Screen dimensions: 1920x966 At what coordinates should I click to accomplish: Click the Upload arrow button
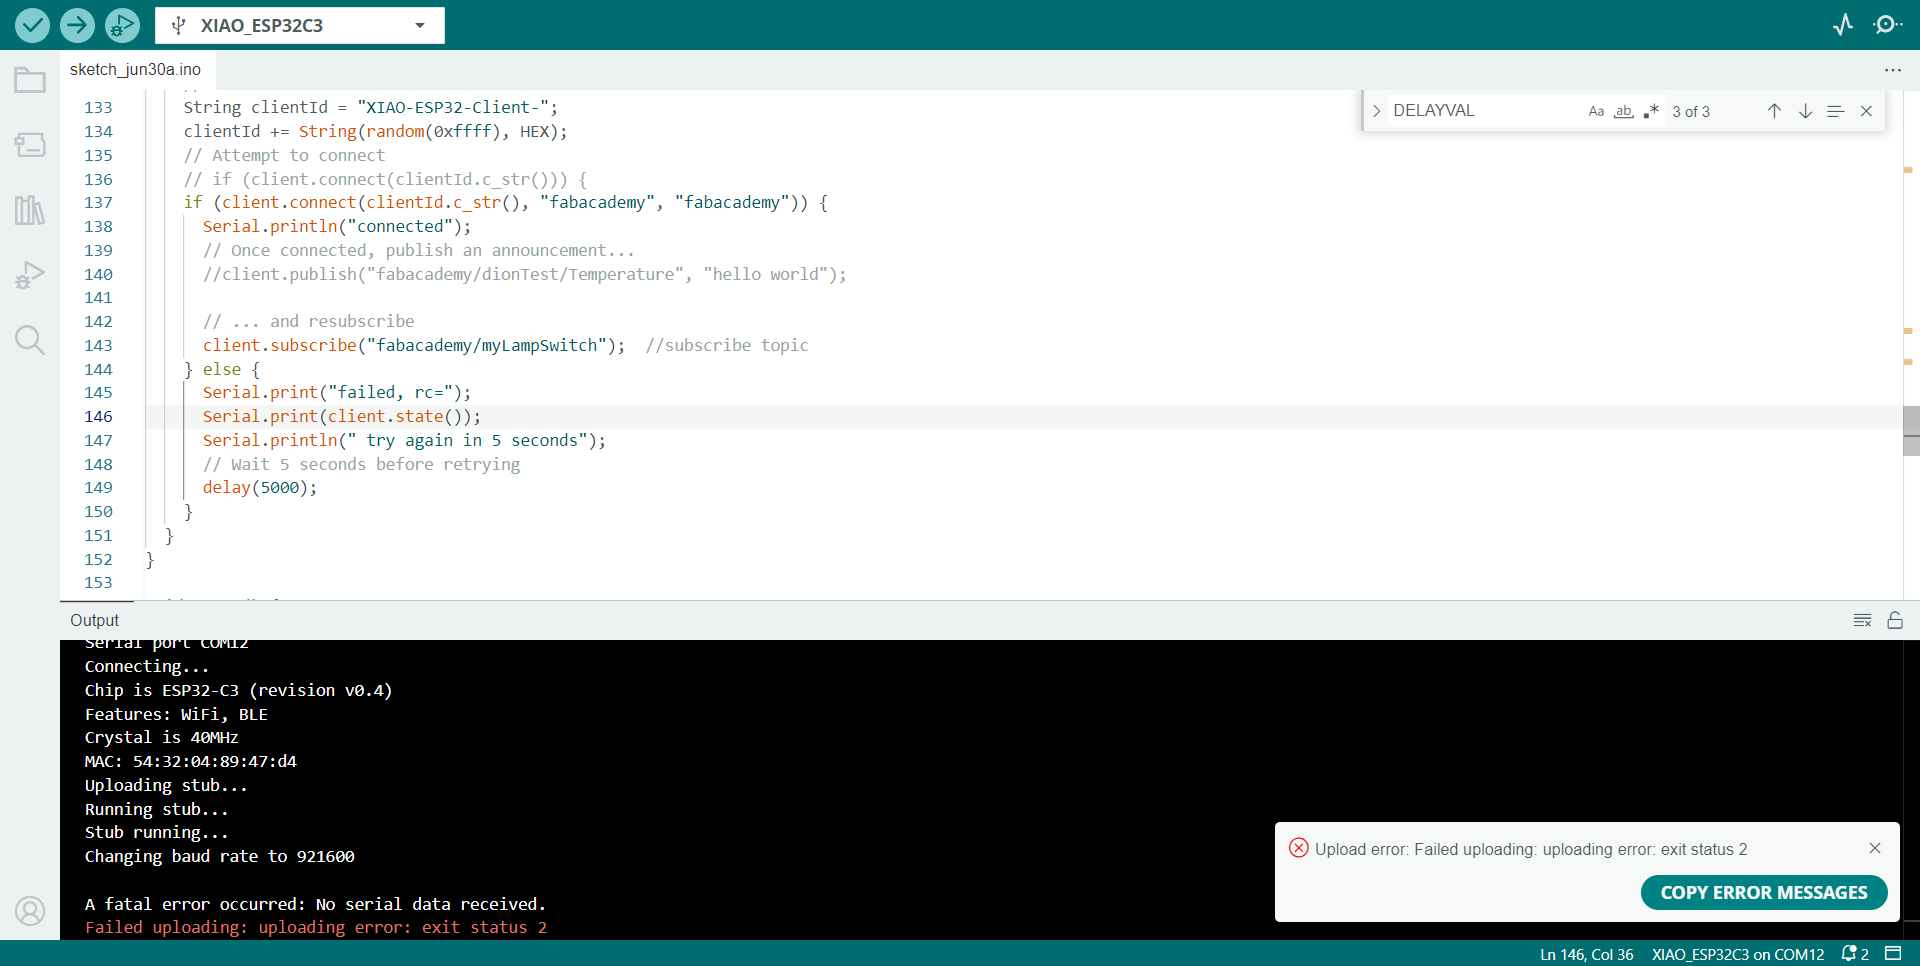click(77, 25)
